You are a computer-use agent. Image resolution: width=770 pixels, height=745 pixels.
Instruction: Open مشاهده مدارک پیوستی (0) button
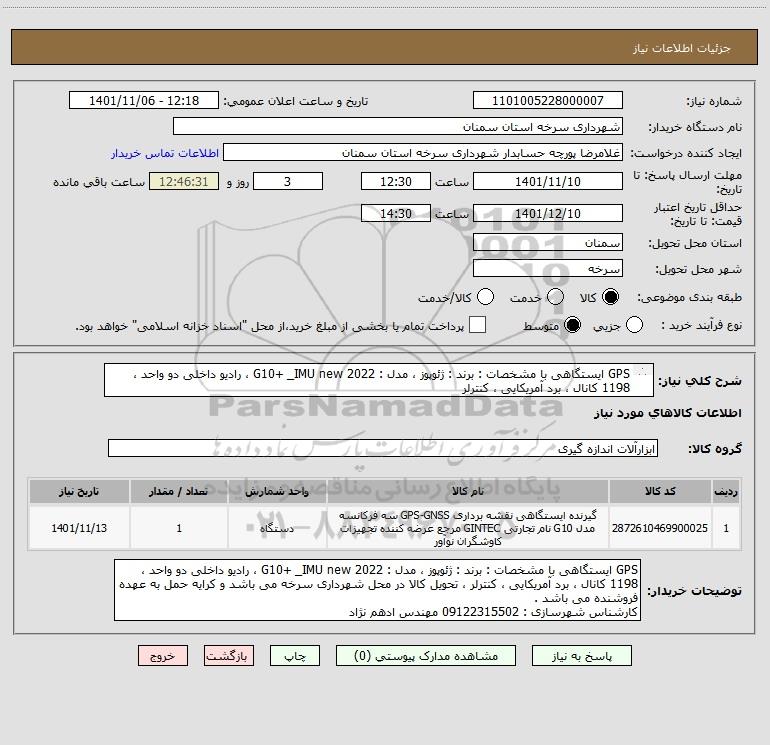pyautogui.click(x=426, y=656)
